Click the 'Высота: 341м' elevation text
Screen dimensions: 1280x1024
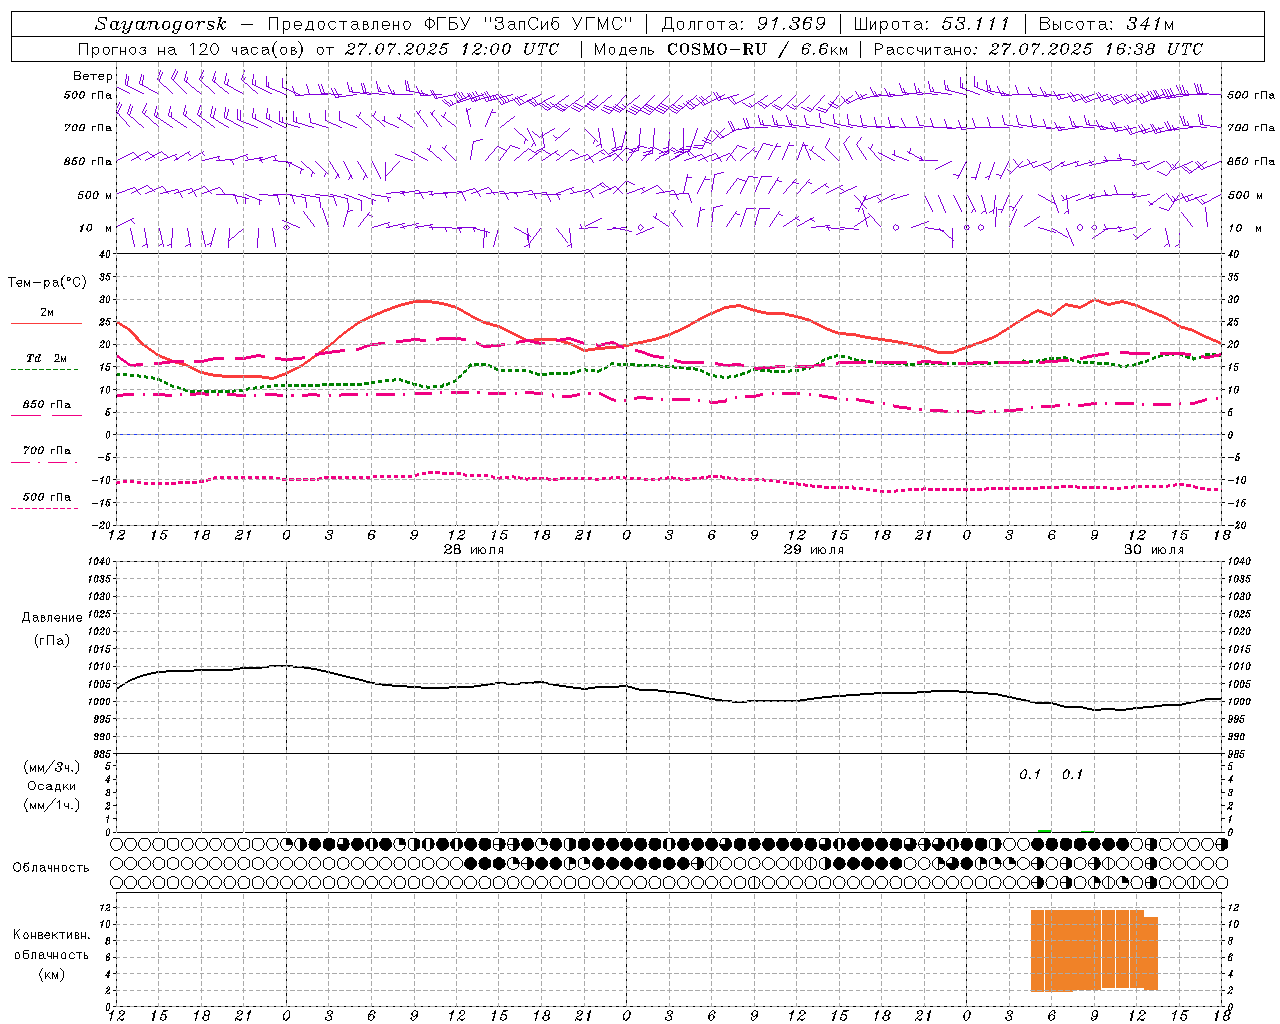pyautogui.click(x=1106, y=24)
